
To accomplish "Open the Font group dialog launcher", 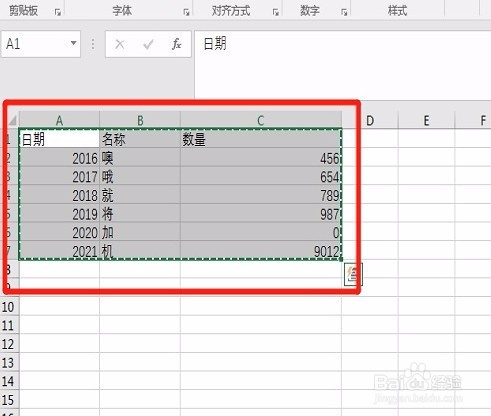I will coord(186,13).
